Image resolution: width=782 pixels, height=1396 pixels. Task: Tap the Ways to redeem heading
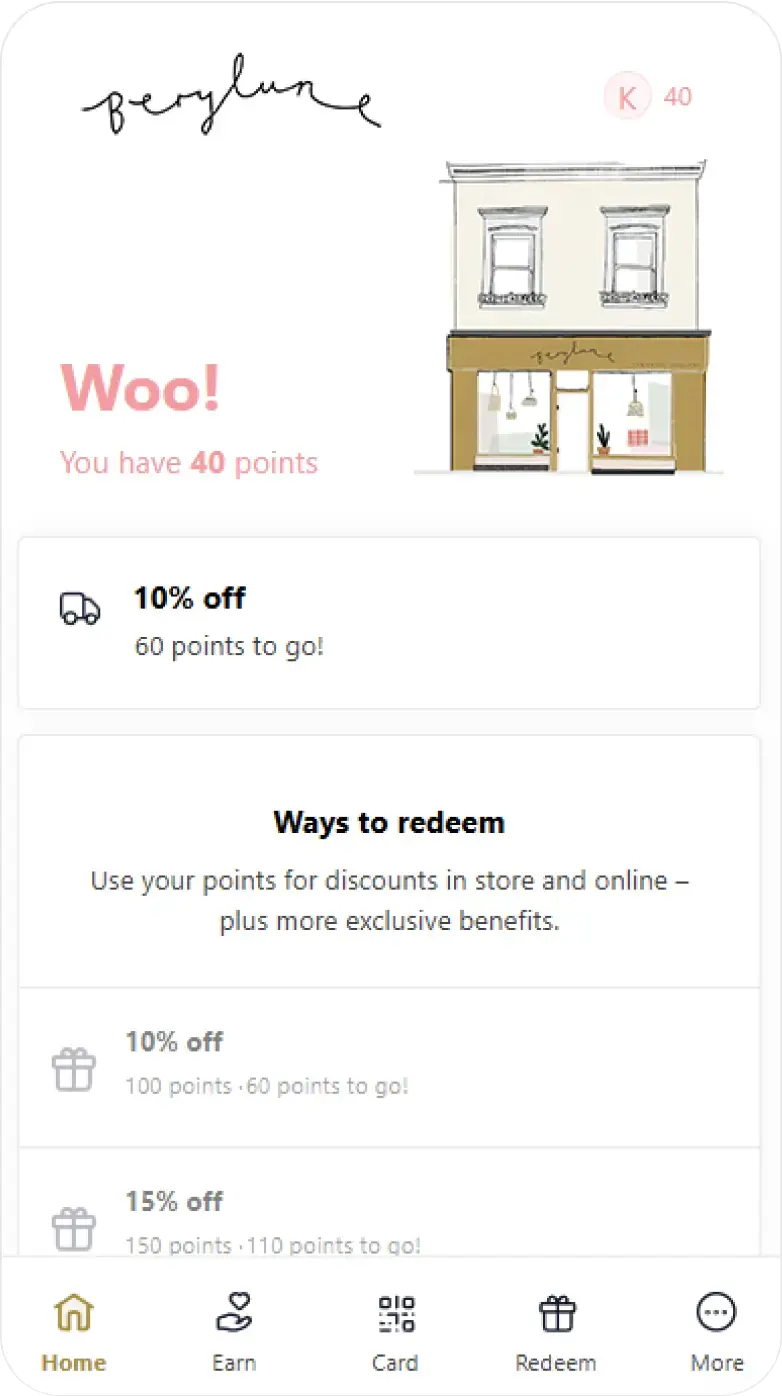pyautogui.click(x=389, y=823)
